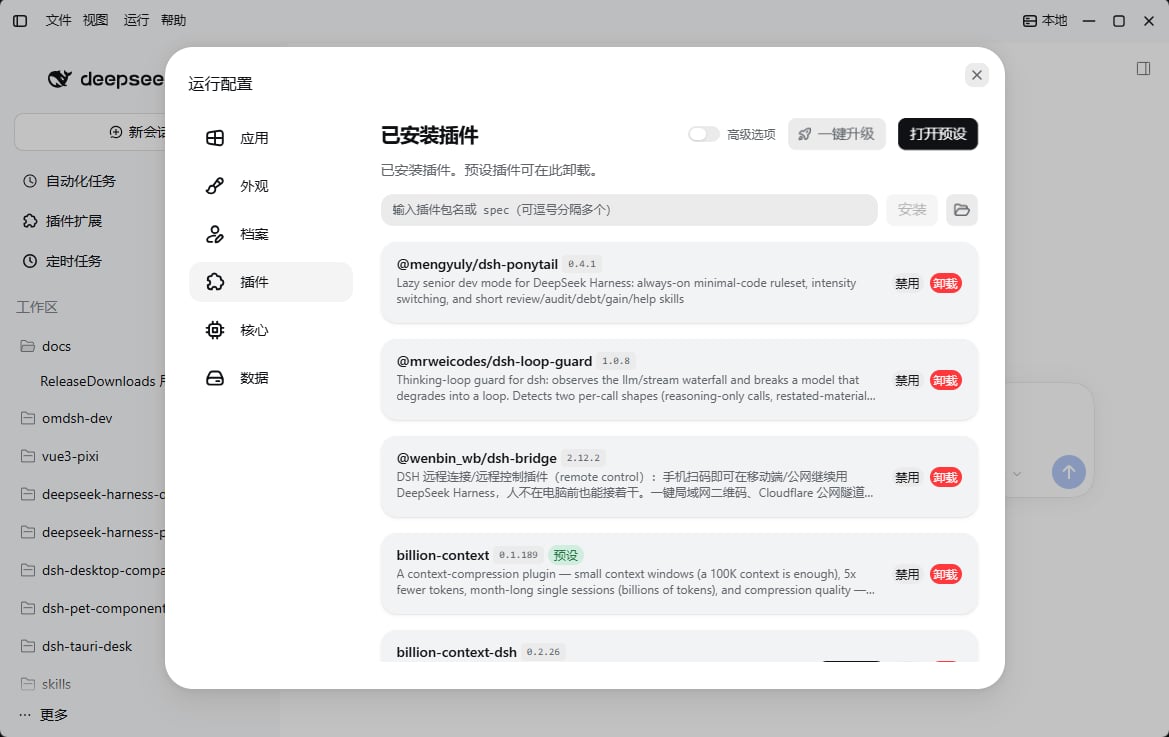Uninstall the dsh-ponytail plugin
Image resolution: width=1169 pixels, height=737 pixels.
click(x=945, y=284)
